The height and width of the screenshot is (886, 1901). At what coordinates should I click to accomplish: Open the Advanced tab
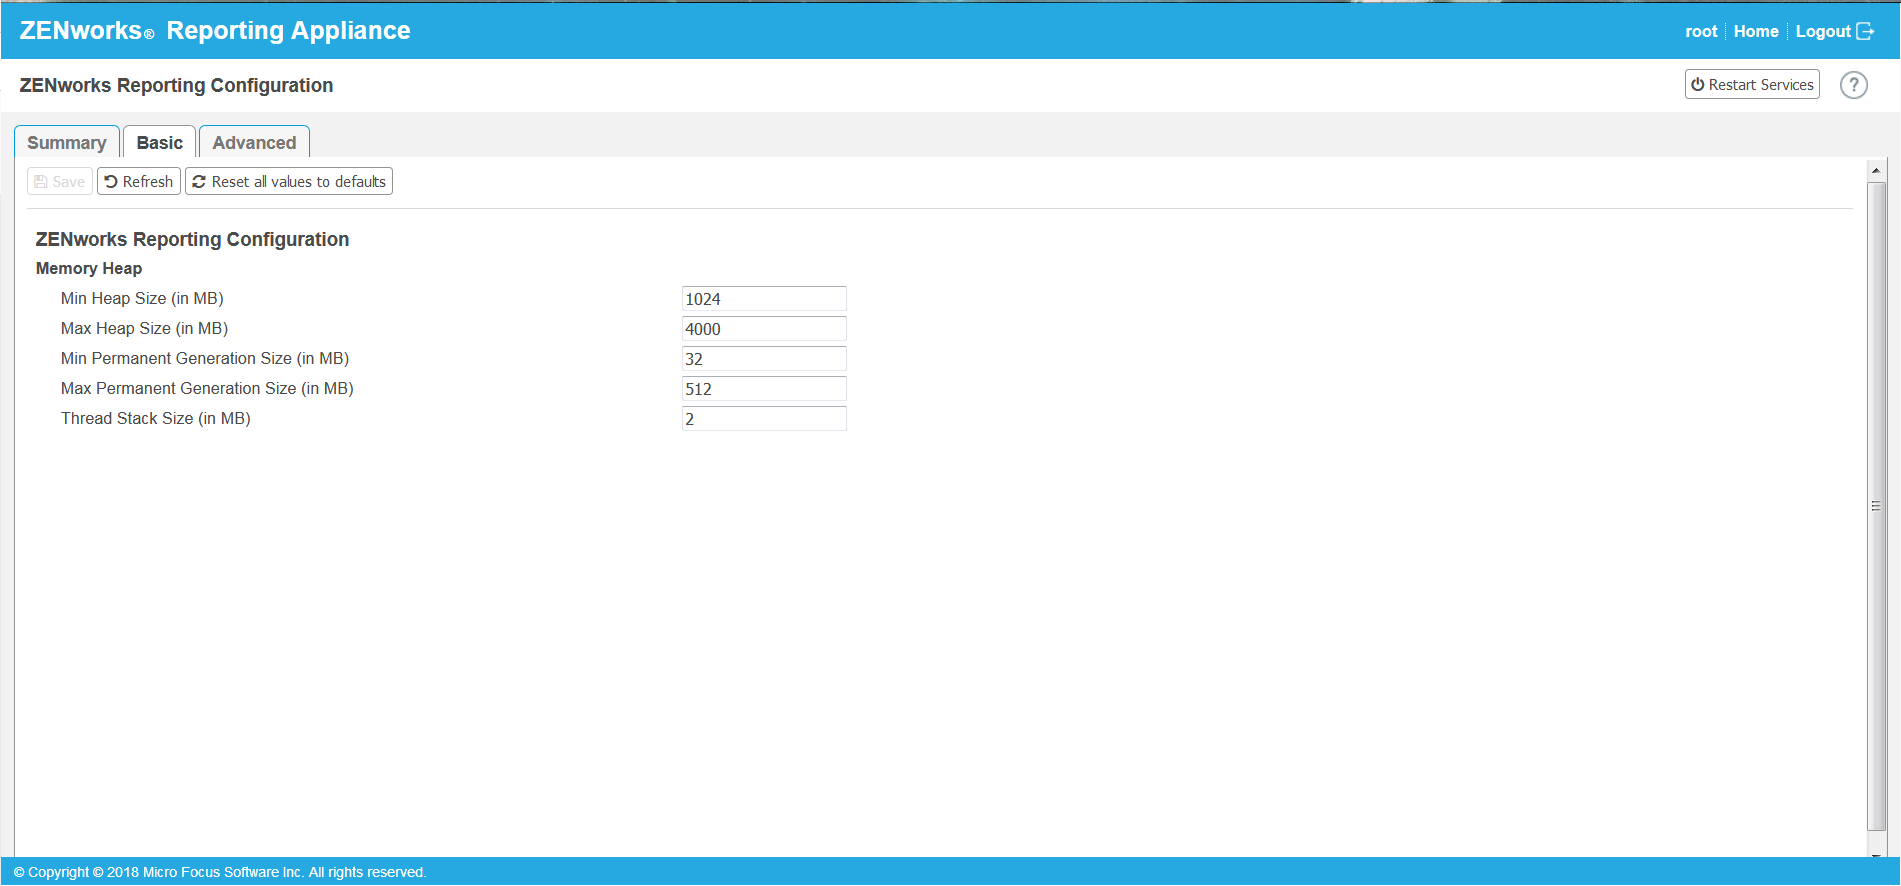pyautogui.click(x=254, y=142)
